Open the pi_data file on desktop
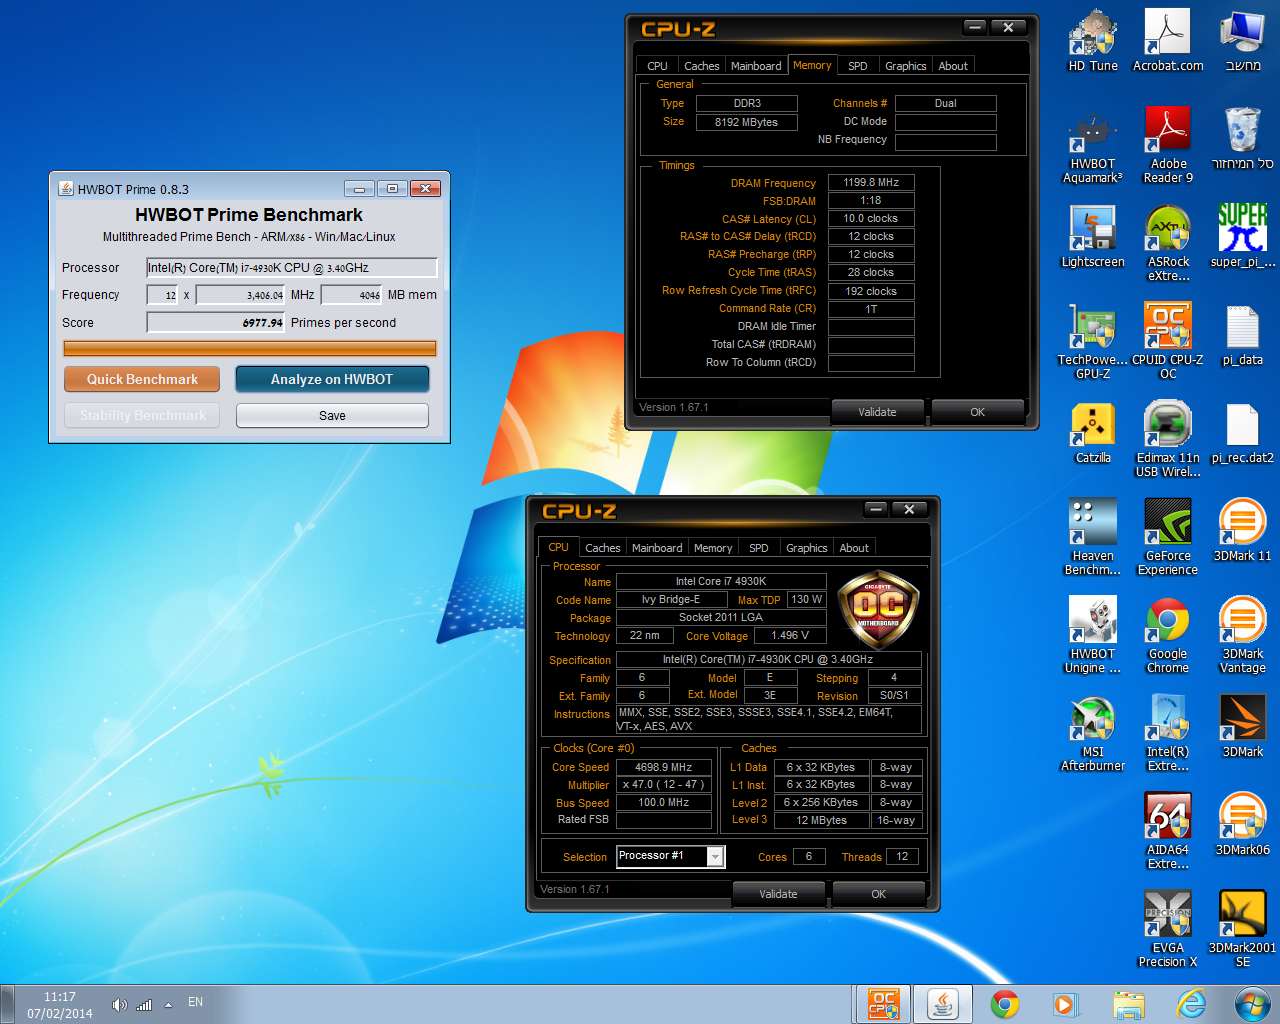Screen dimensions: 1280x1024 pos(1243,335)
